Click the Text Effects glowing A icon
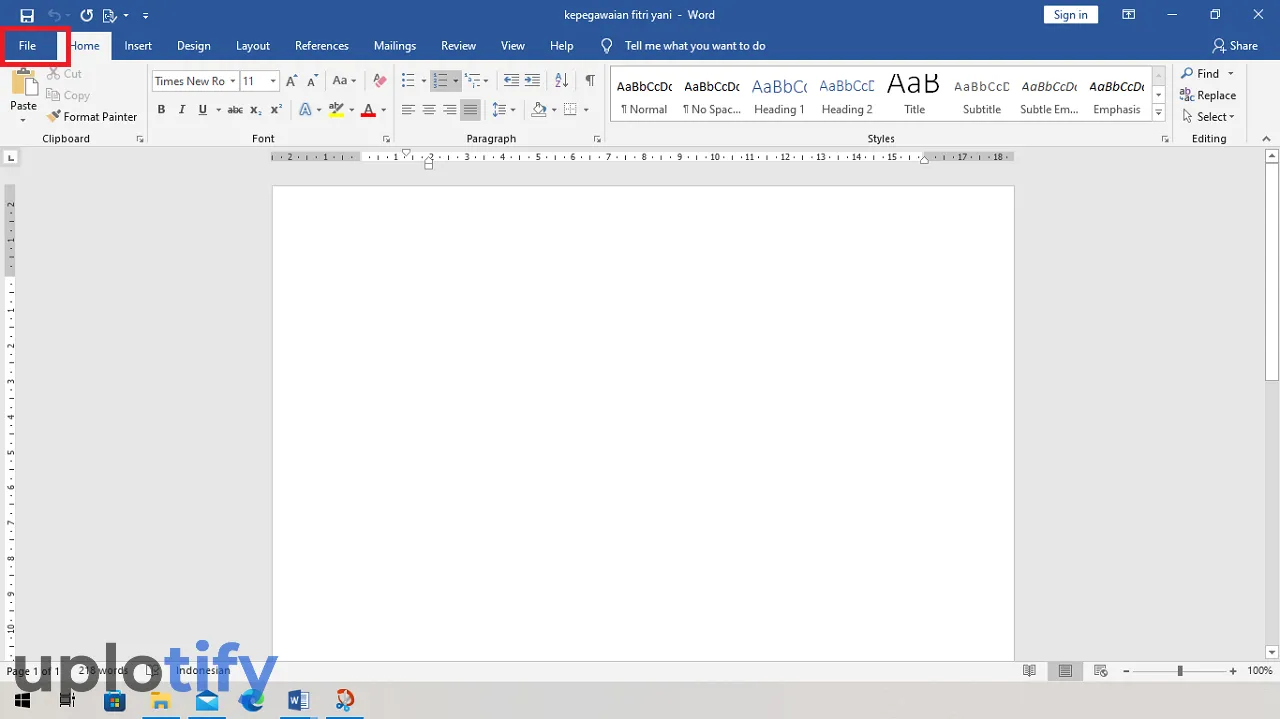 [306, 110]
